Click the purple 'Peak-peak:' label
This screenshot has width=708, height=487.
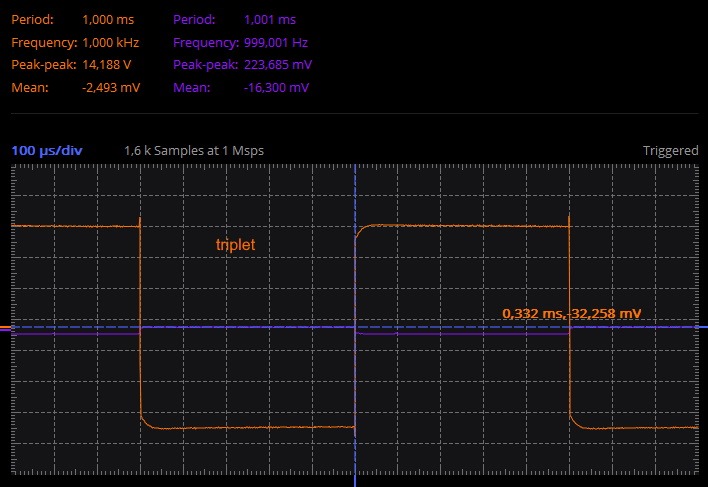coord(205,65)
